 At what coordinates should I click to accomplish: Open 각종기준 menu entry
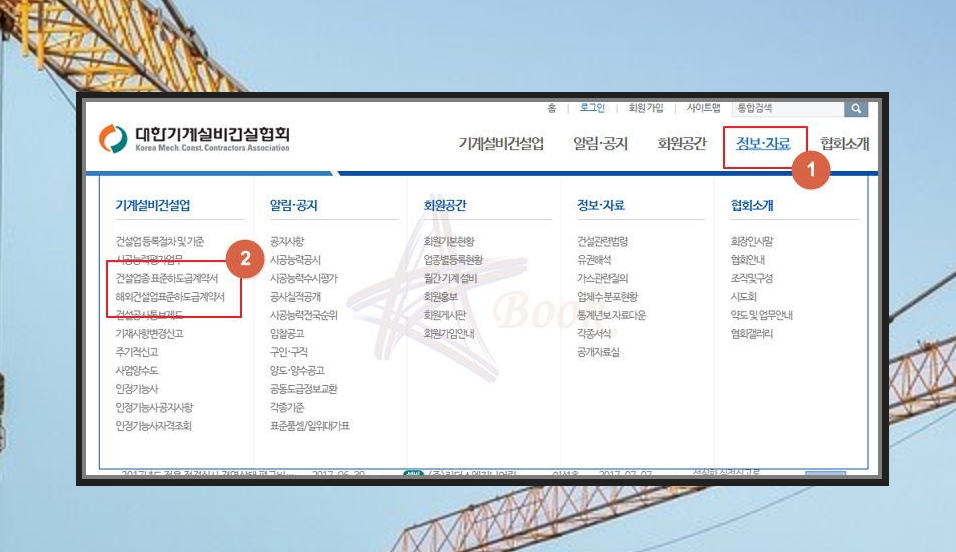tap(287, 407)
